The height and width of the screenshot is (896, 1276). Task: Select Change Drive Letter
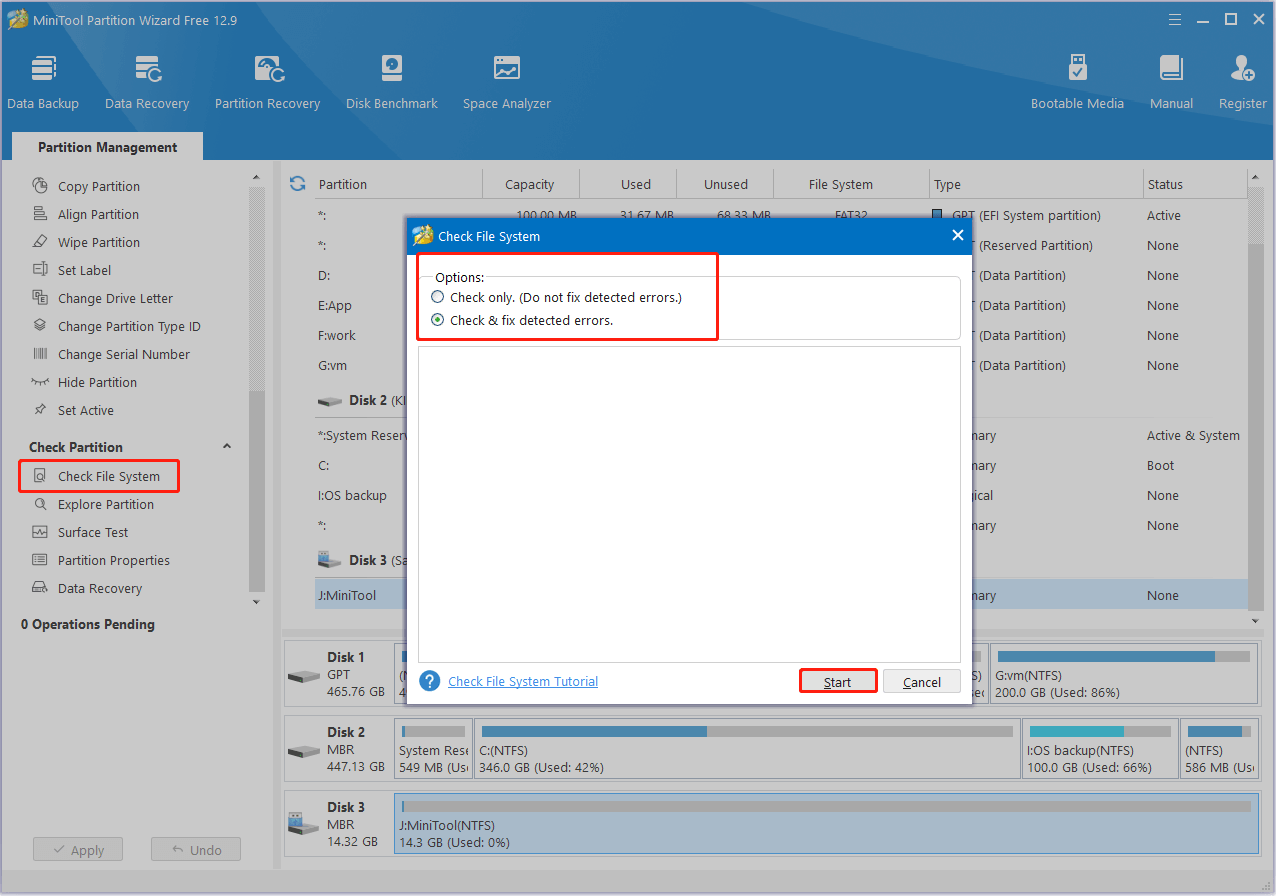pyautogui.click(x=115, y=298)
